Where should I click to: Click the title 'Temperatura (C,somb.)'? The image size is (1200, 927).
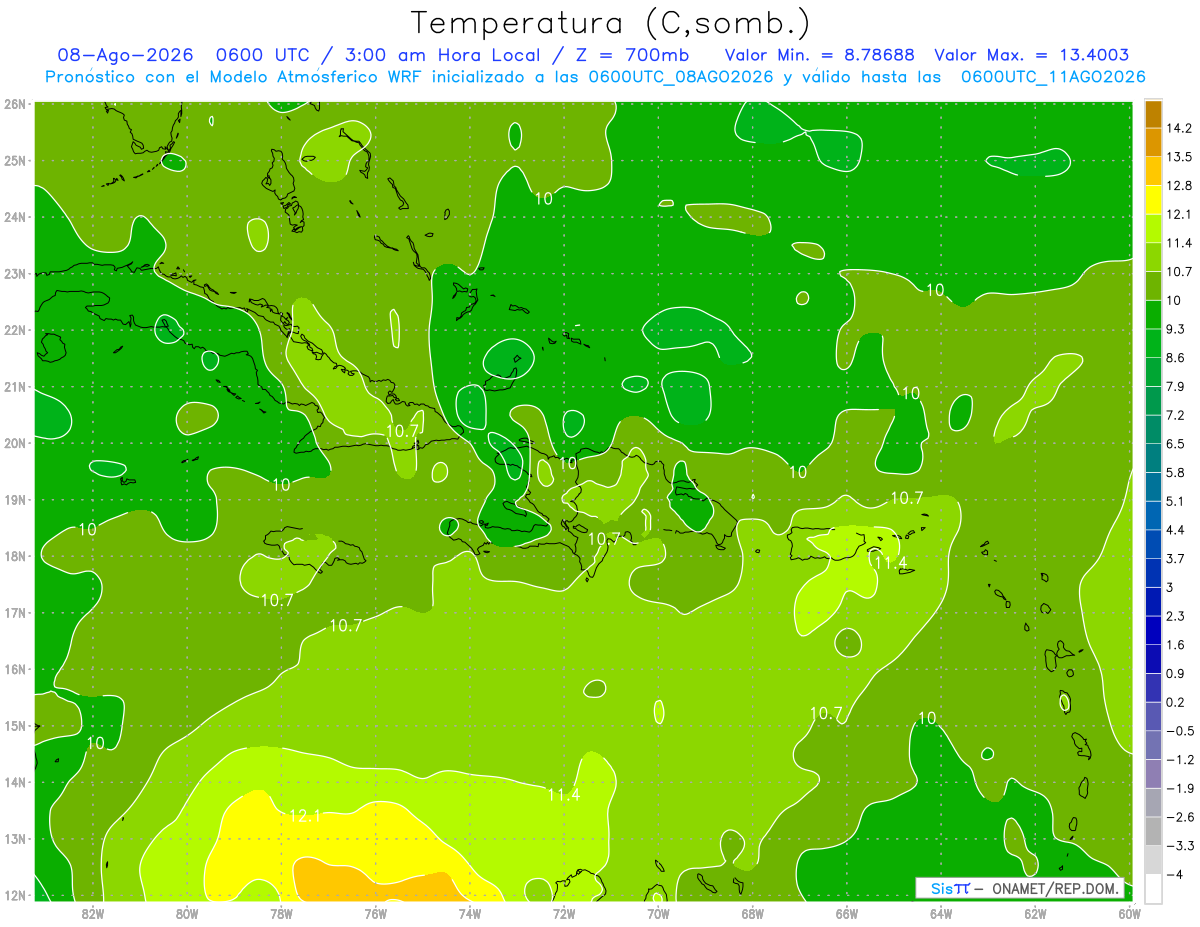click(610, 22)
